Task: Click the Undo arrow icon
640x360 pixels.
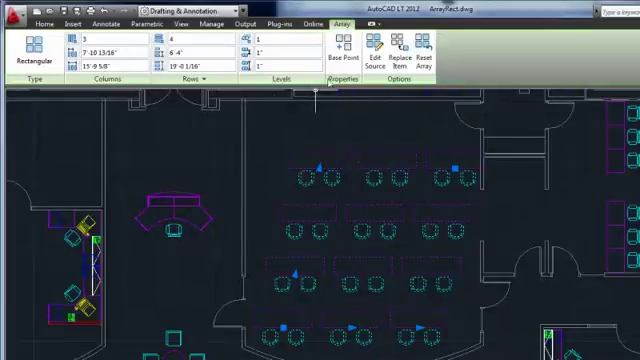Action: 104,11
